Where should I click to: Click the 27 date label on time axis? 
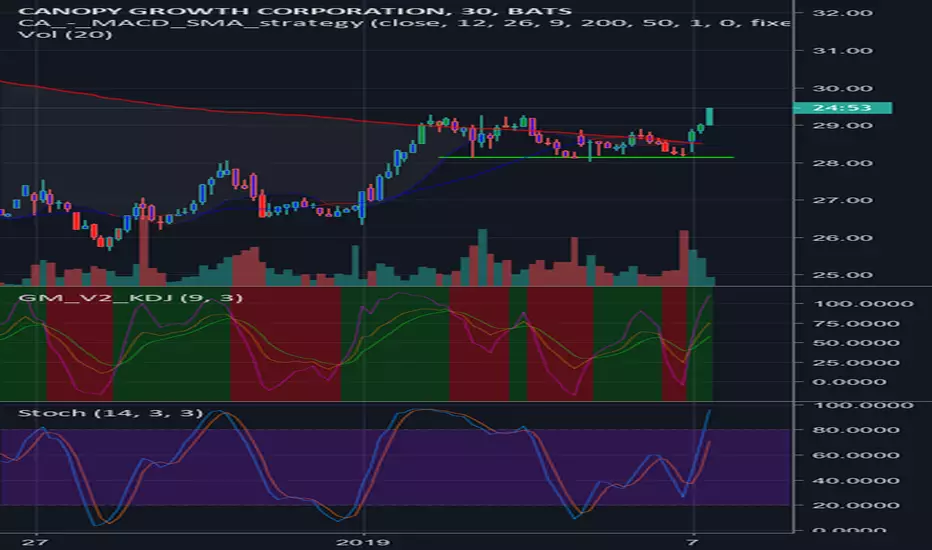(x=34, y=542)
